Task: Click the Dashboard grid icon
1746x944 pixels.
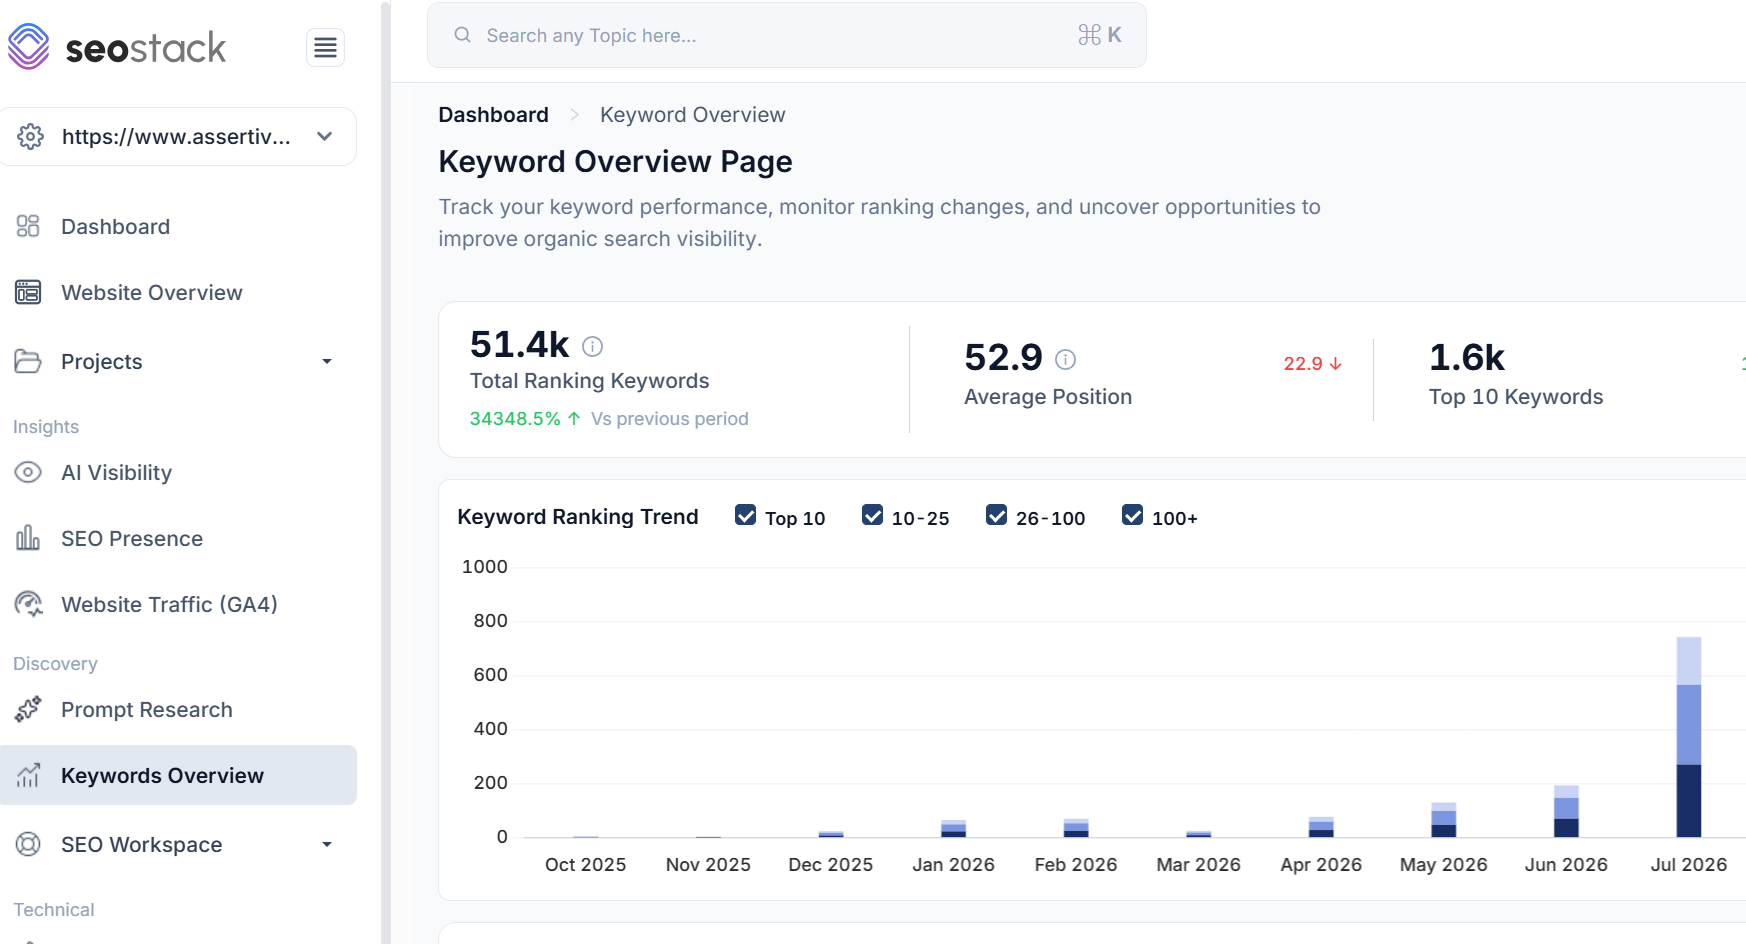Action: coord(28,226)
